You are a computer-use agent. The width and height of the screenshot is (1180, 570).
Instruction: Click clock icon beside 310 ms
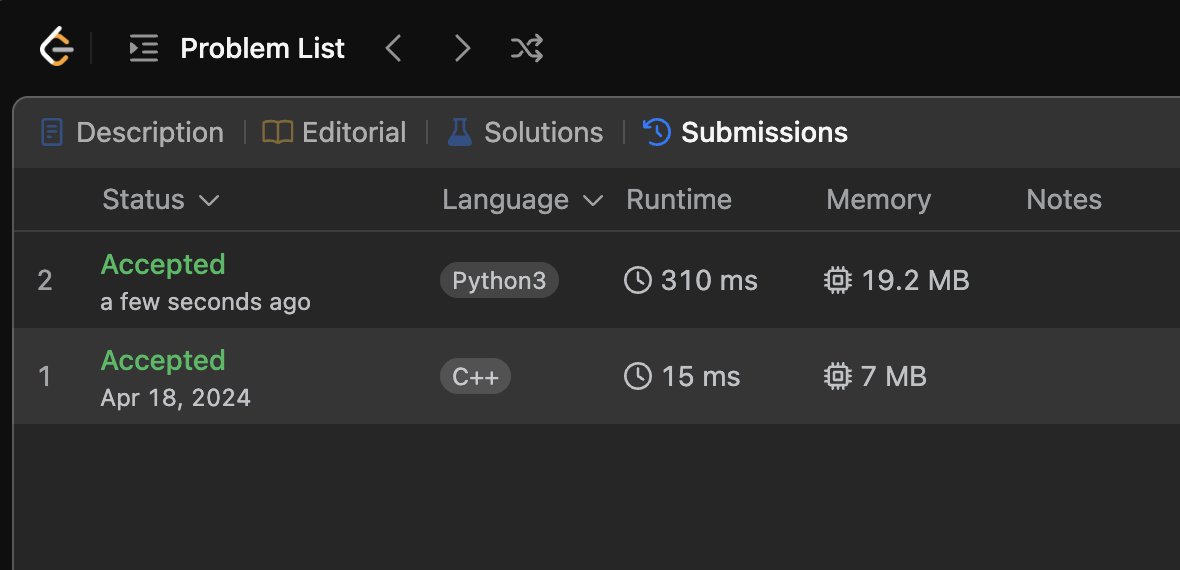[637, 281]
